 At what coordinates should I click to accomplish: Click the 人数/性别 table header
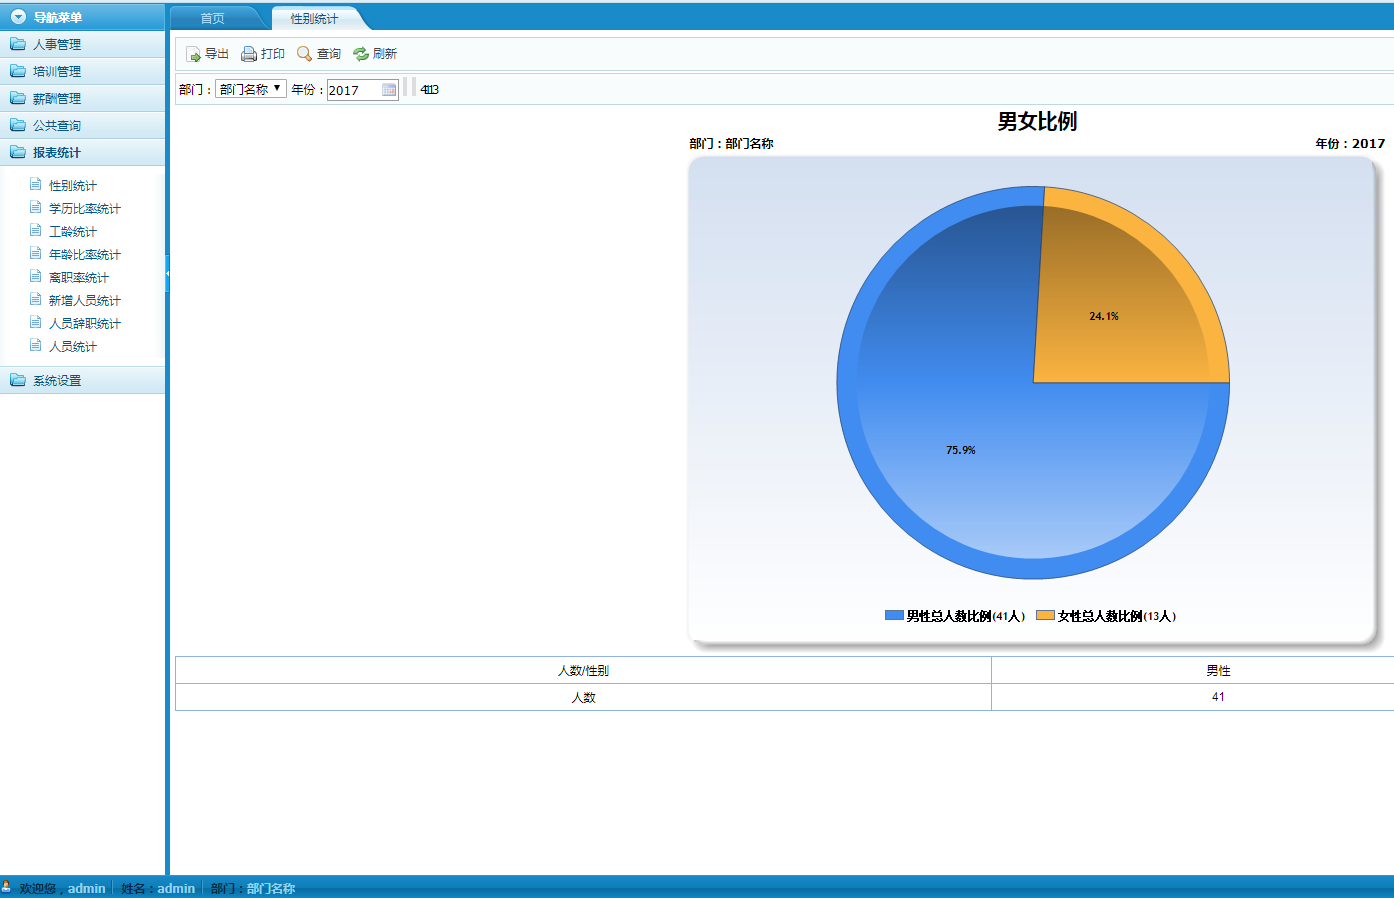tap(583, 670)
